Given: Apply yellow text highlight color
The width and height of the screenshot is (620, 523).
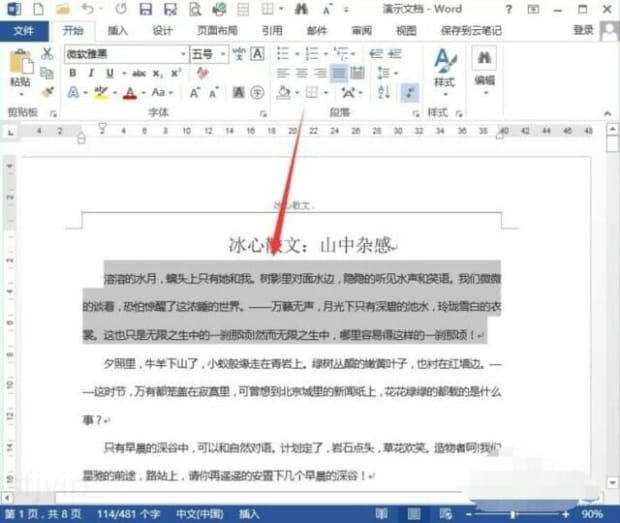Looking at the screenshot, I should 101,93.
